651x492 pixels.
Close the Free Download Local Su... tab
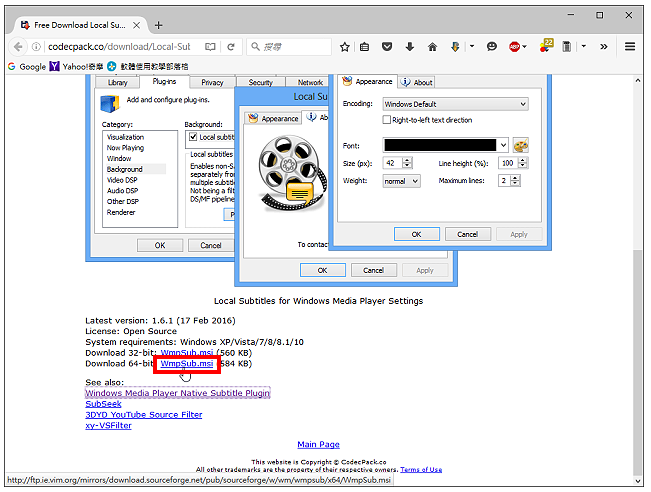coord(136,25)
